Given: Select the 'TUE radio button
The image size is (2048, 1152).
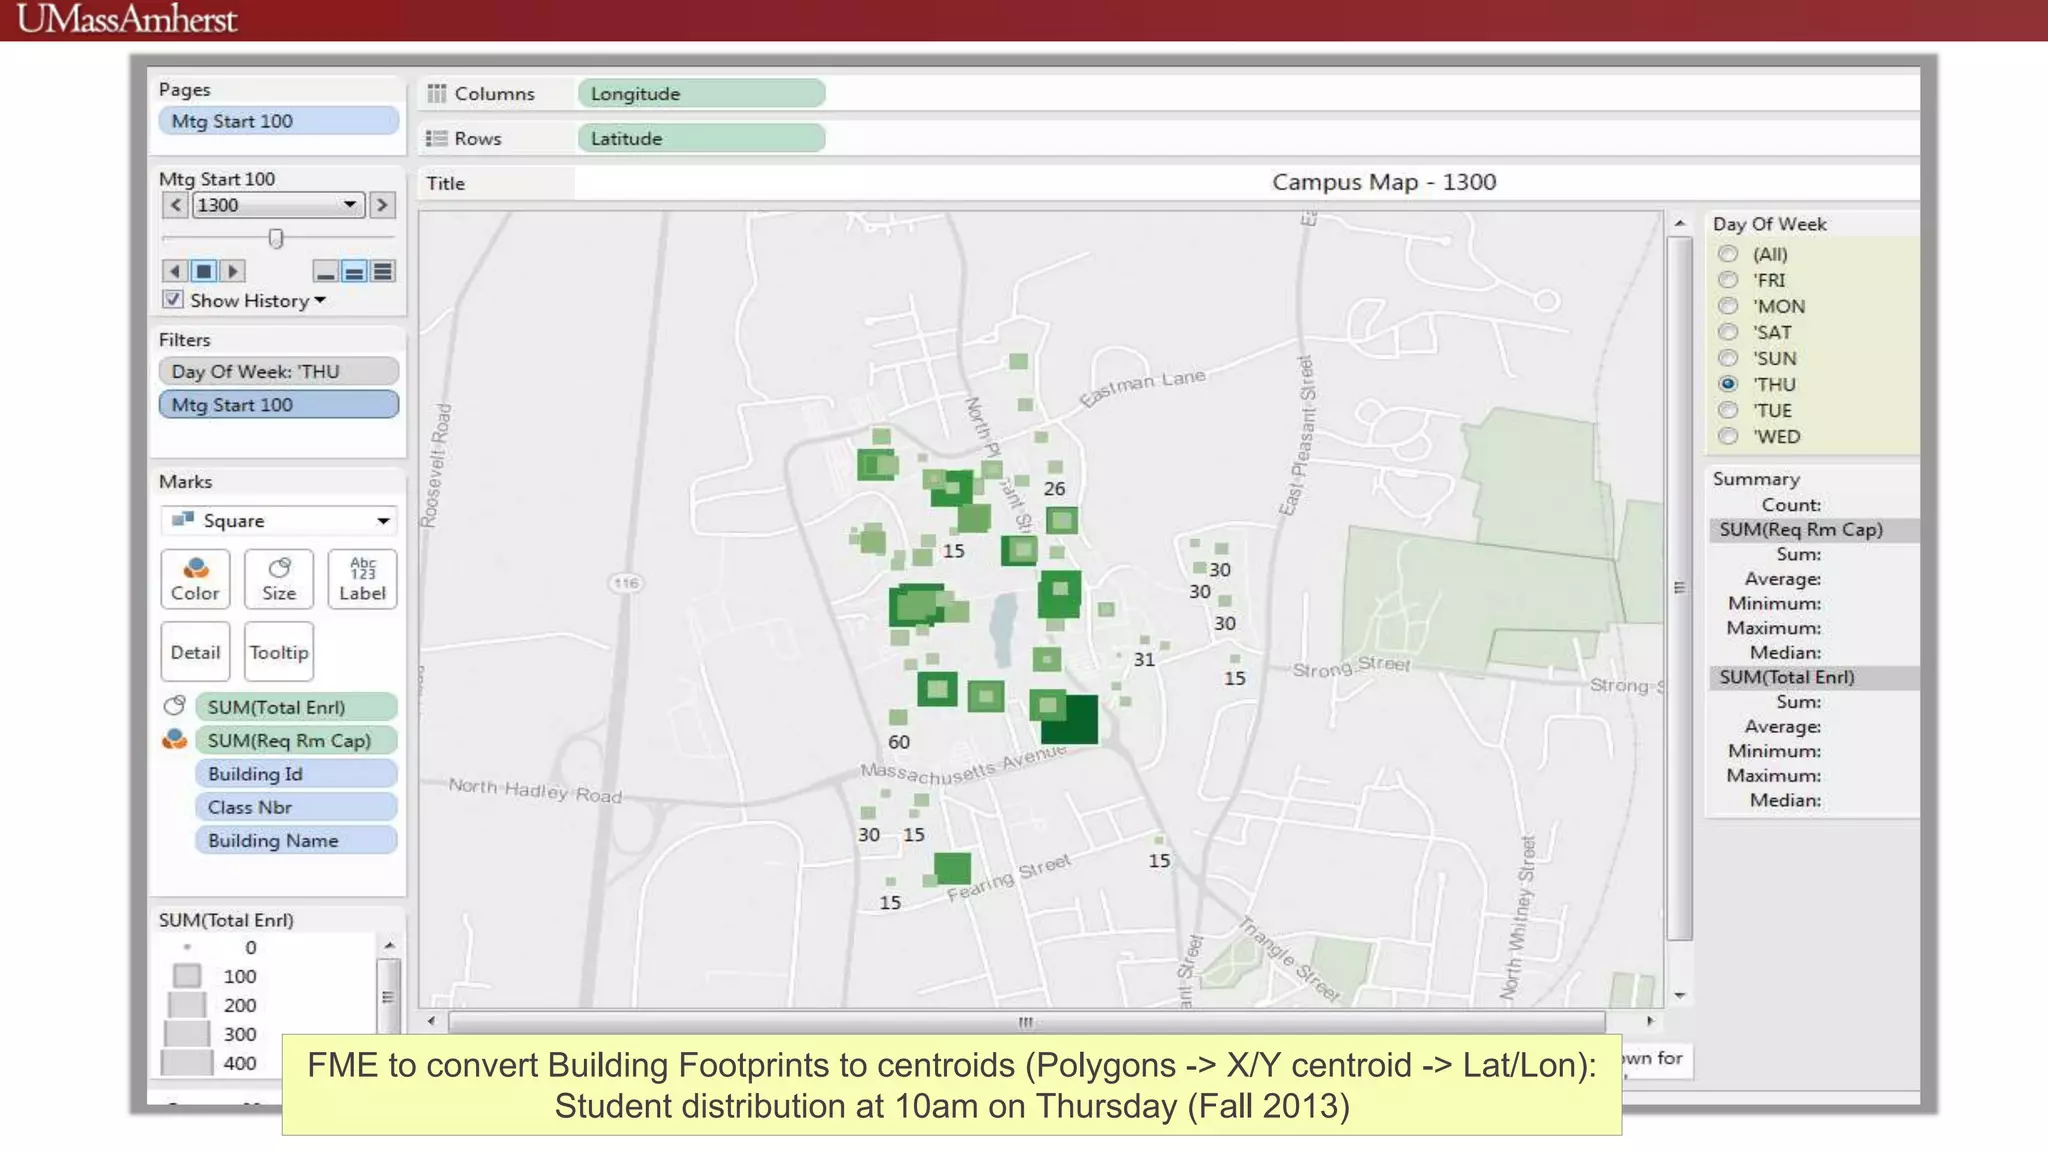Looking at the screenshot, I should [1728, 410].
